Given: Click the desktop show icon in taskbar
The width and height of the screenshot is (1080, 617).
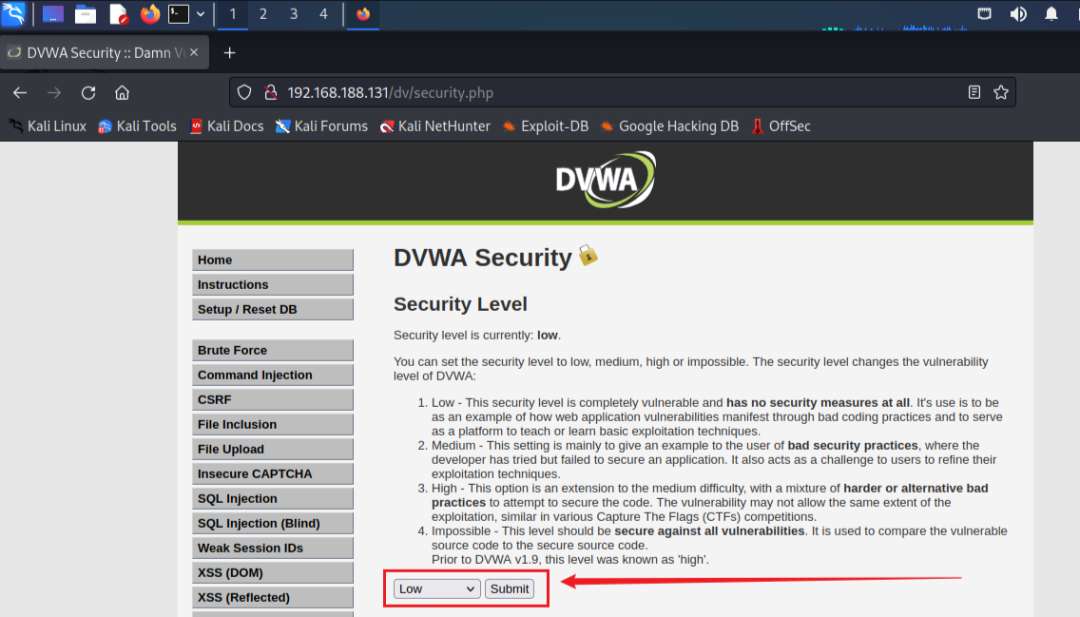Looking at the screenshot, I should pyautogui.click(x=53, y=14).
